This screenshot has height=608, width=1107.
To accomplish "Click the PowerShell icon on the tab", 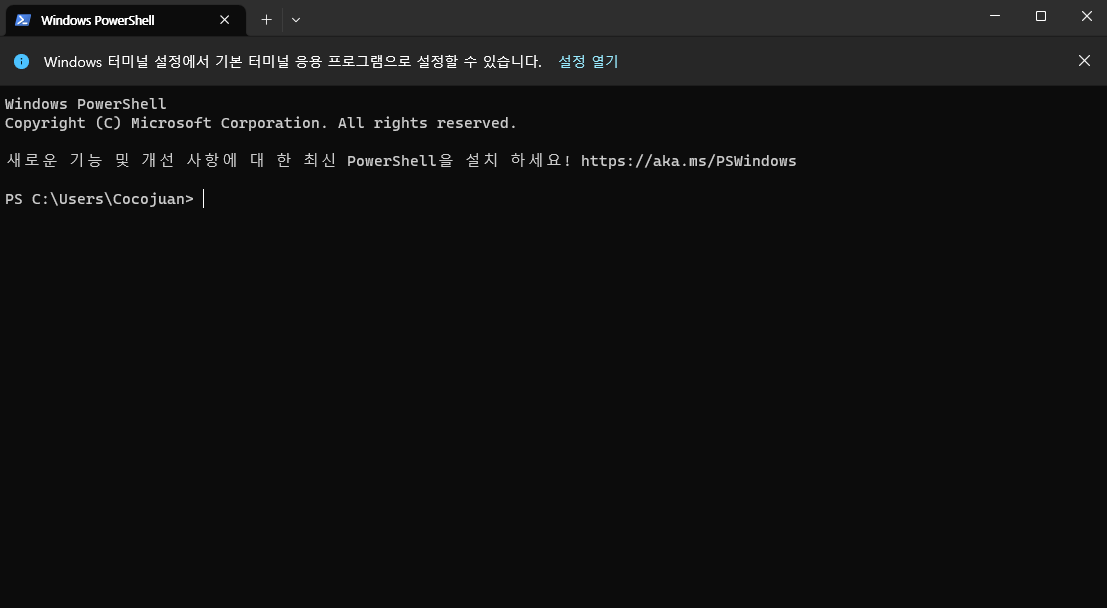I will pos(23,20).
